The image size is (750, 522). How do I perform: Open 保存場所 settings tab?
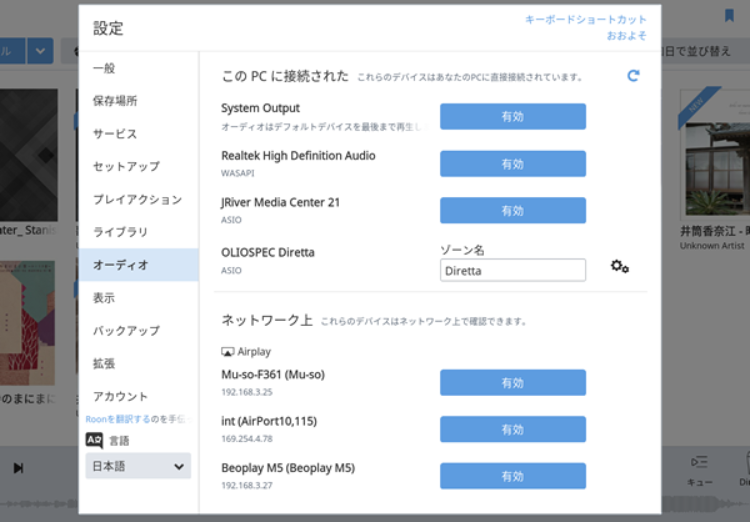pyautogui.click(x=139, y=101)
